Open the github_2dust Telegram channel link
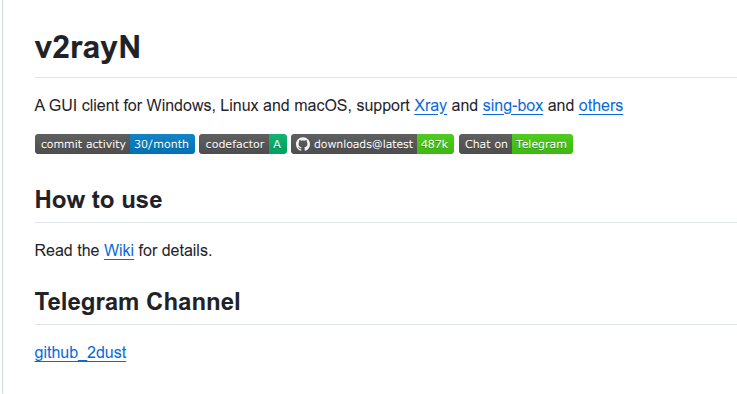Viewport: 737px width, 394px height. coord(80,353)
